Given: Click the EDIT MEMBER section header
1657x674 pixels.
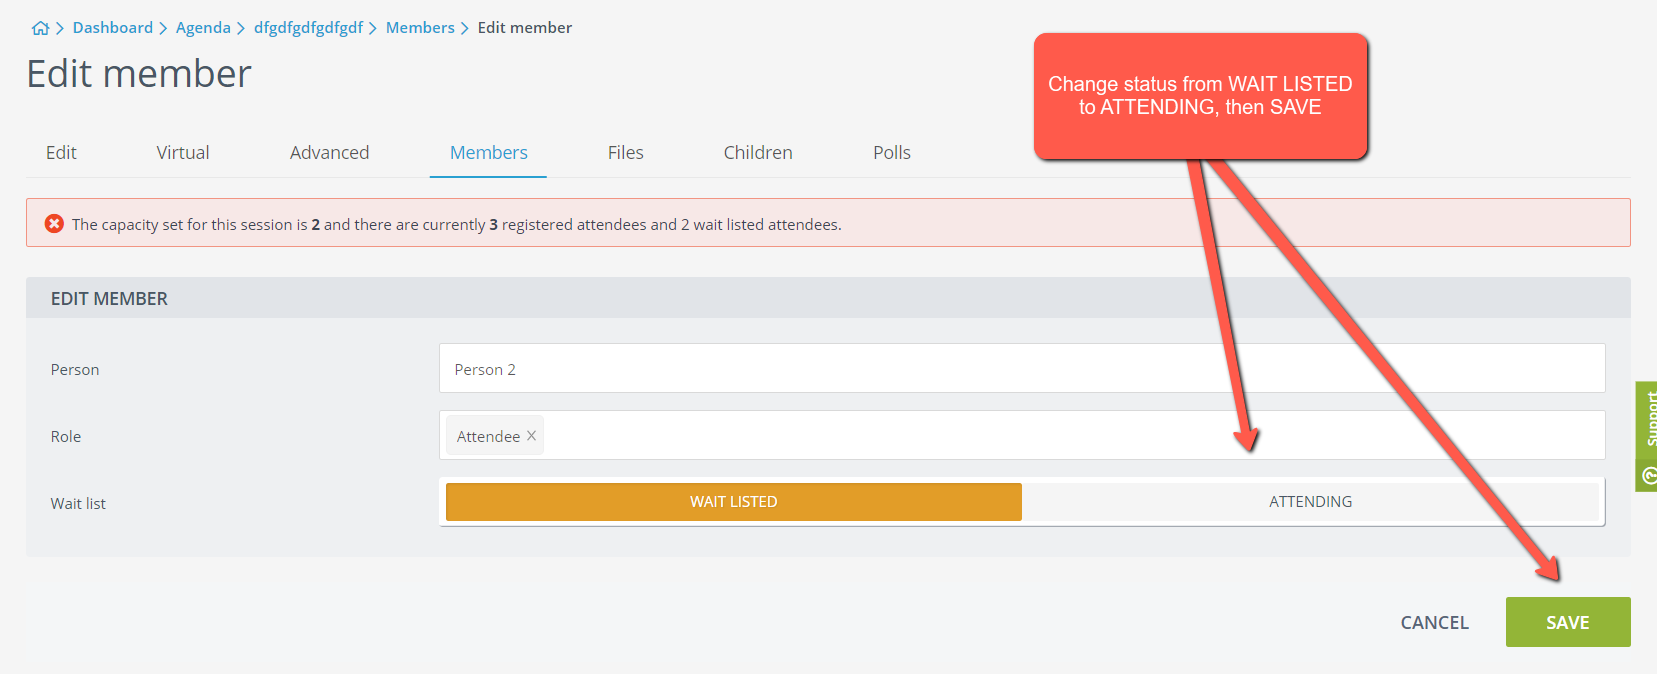Looking at the screenshot, I should (x=828, y=298).
